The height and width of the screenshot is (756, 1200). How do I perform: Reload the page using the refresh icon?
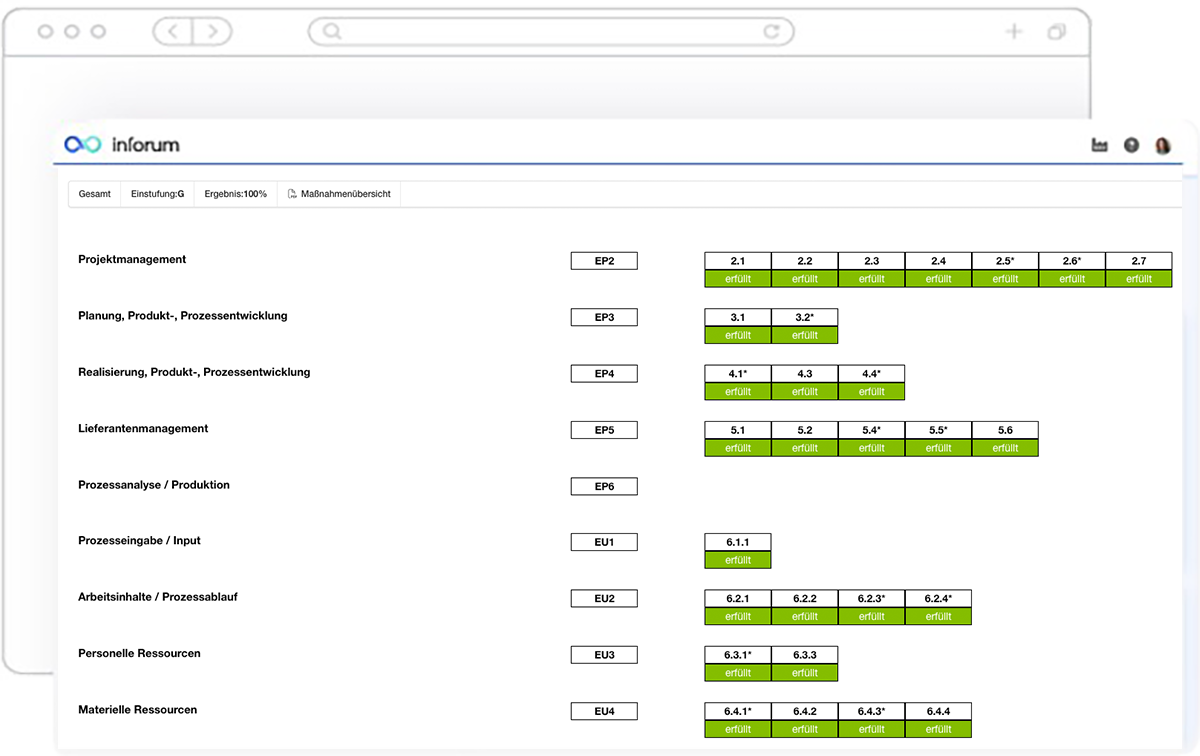pos(772,31)
